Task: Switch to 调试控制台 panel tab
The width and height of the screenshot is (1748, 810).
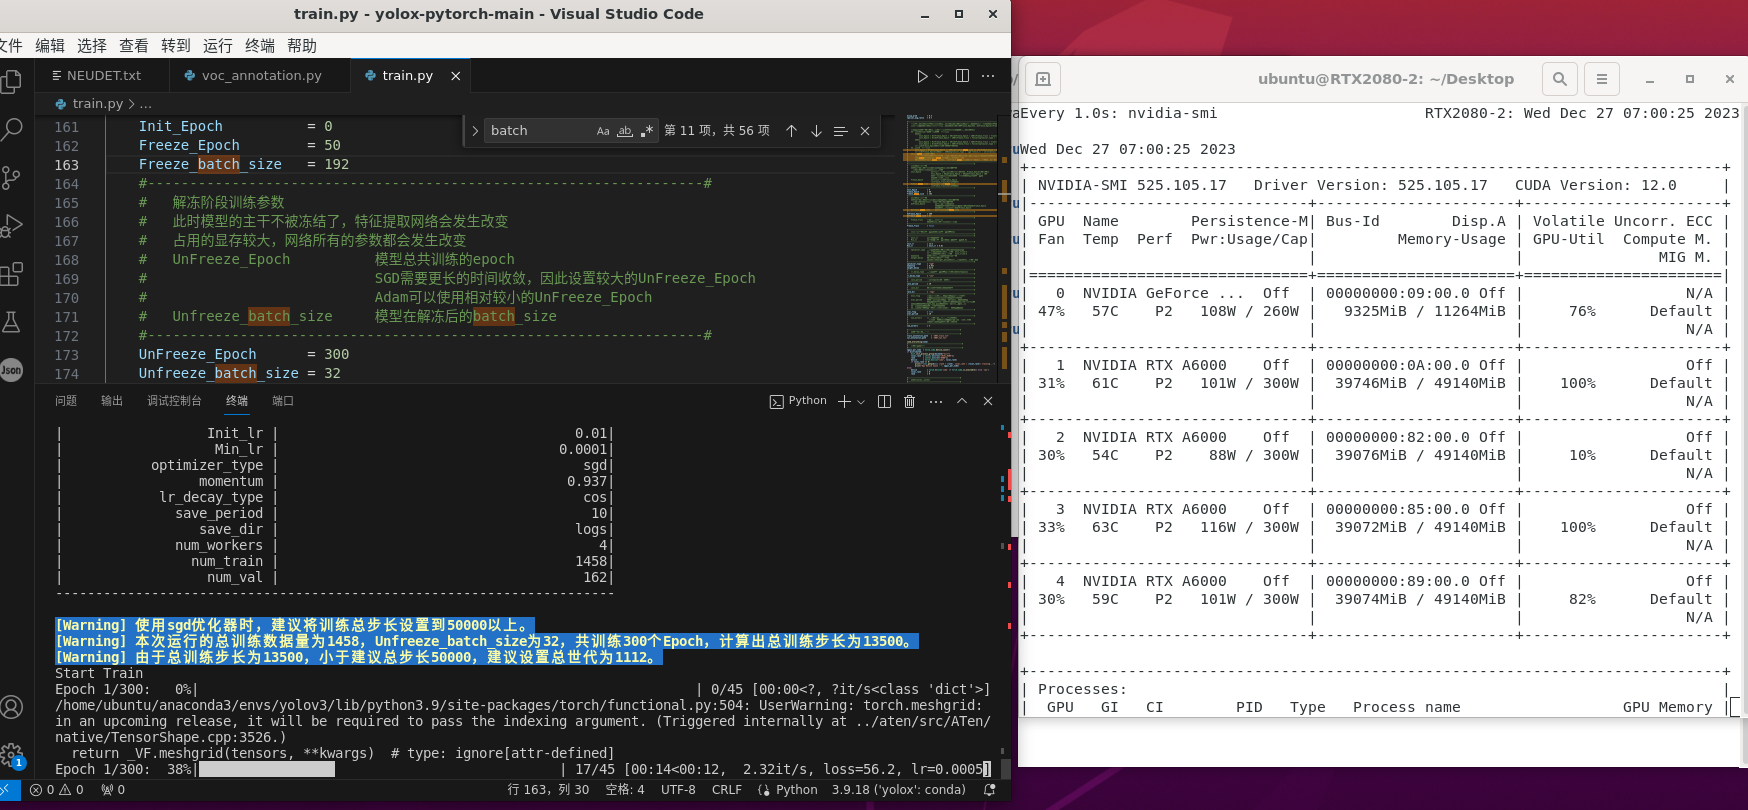Action: coord(174,401)
